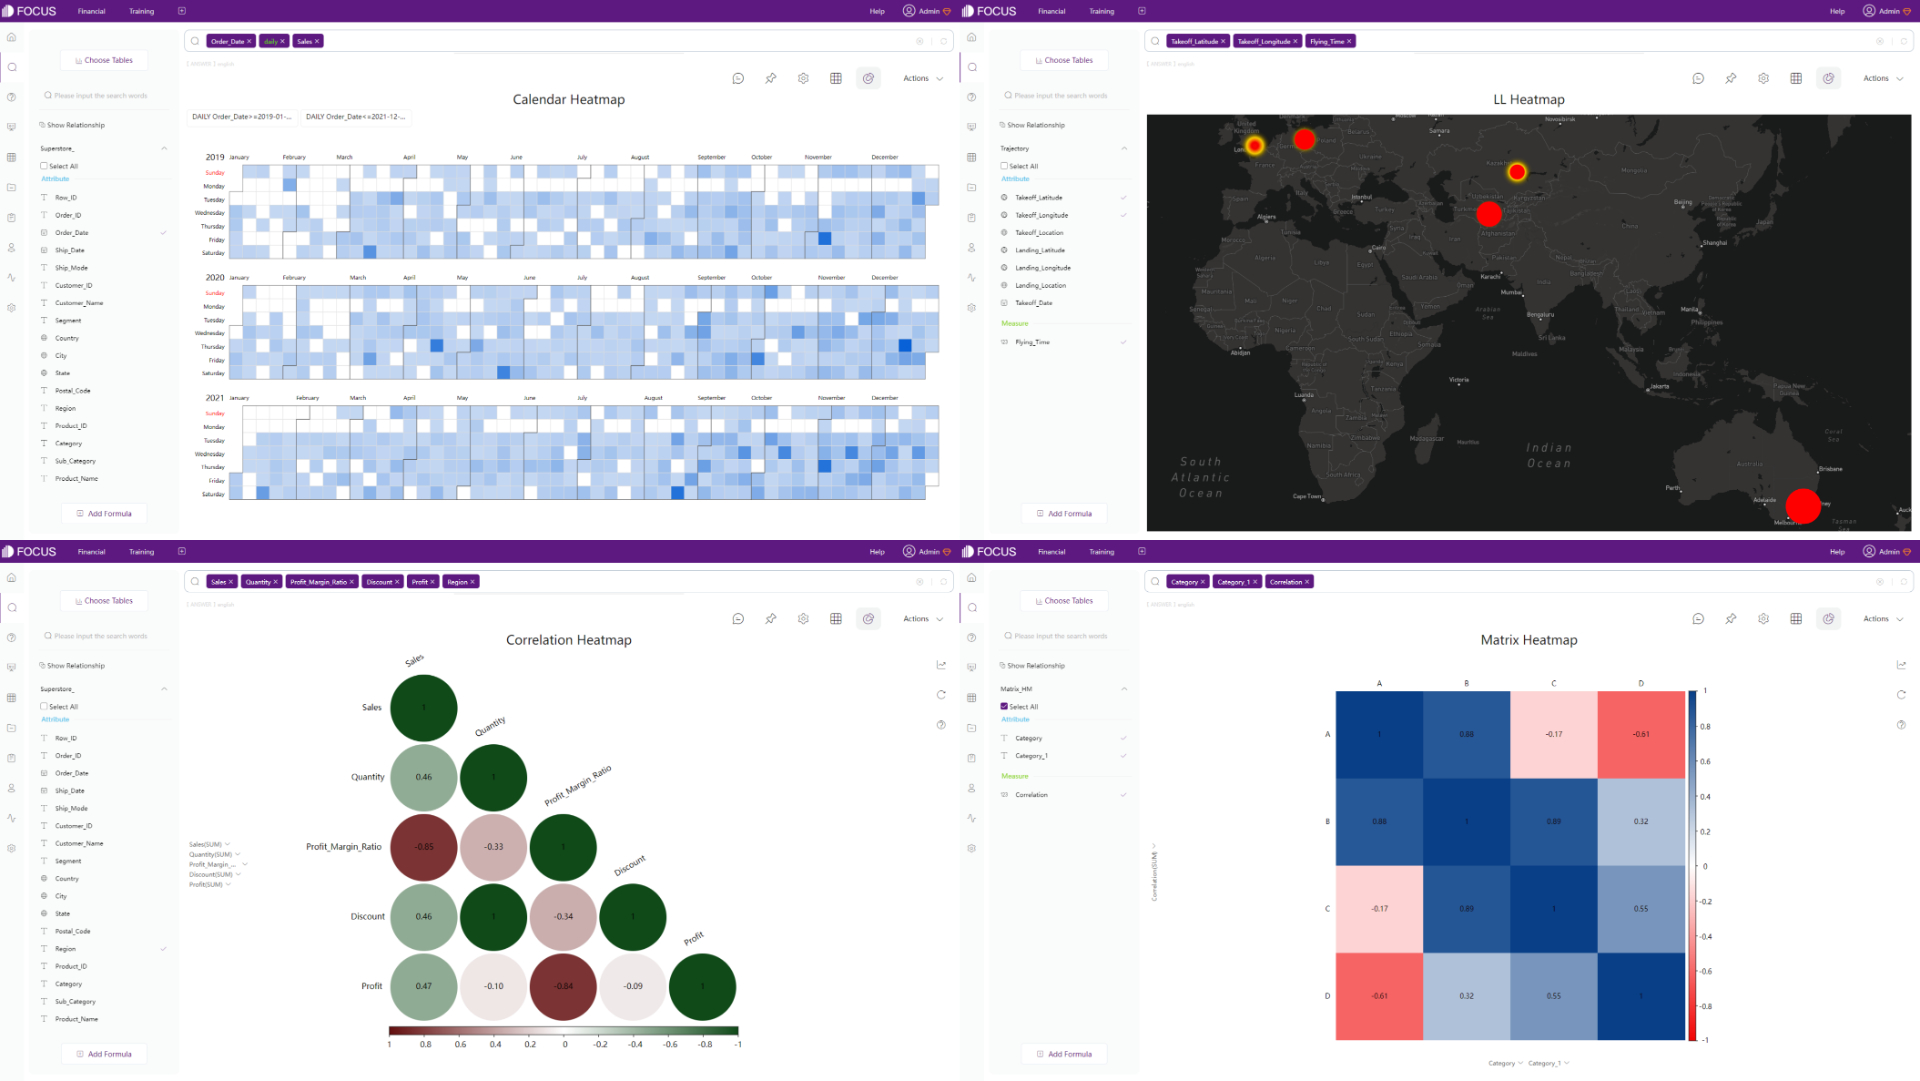Open comment icon in Calendar Heatmap window
1920x1081 pixels.
point(738,78)
